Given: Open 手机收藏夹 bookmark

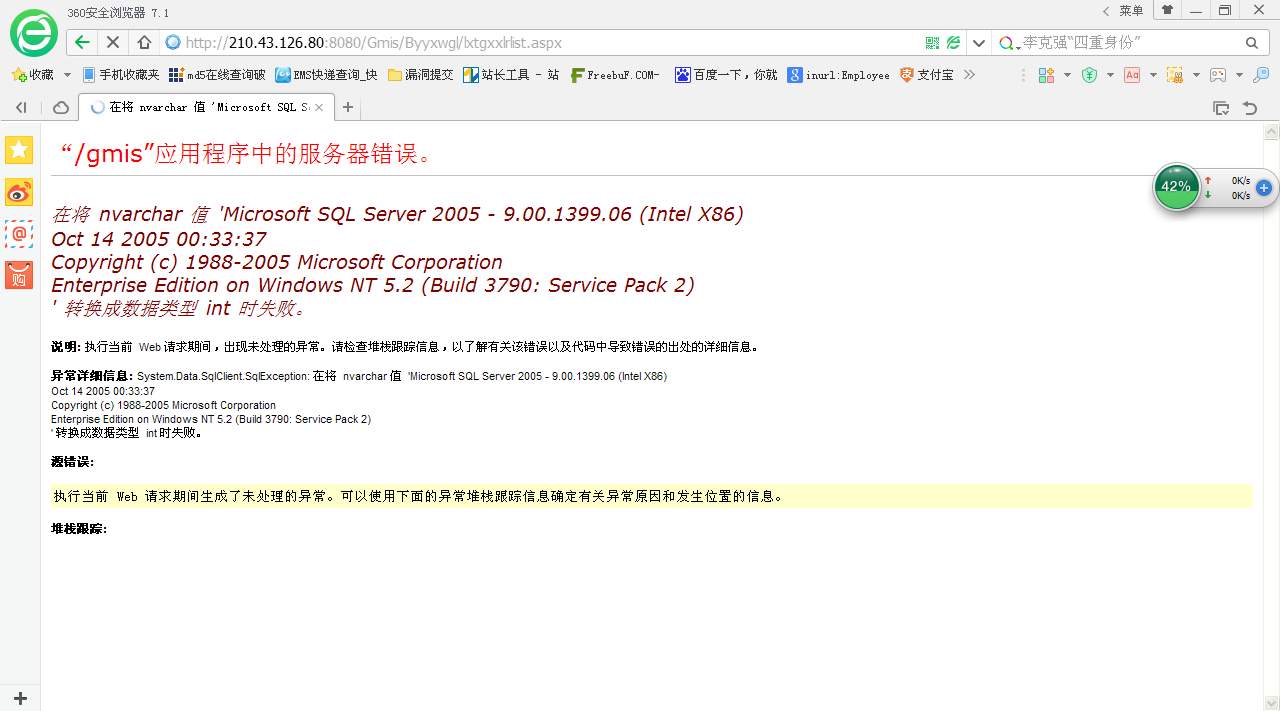Looking at the screenshot, I should (121, 75).
